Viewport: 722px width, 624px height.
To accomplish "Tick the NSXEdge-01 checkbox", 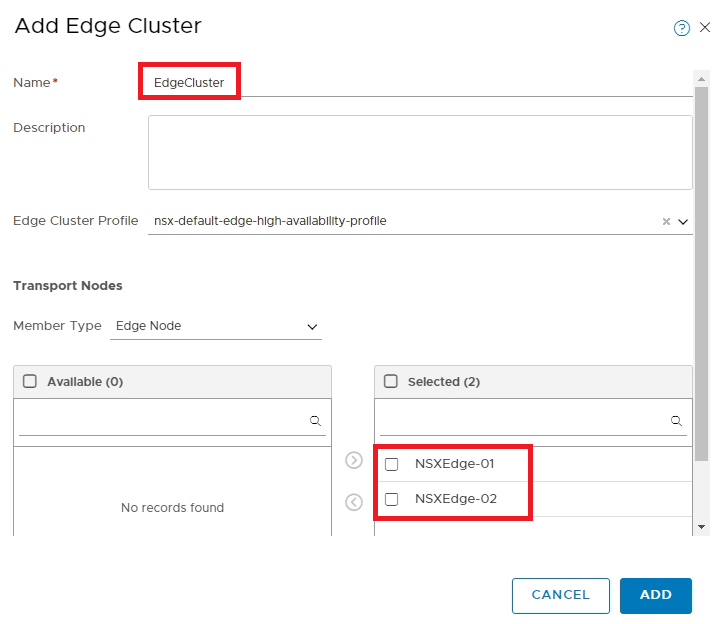I will [391, 464].
